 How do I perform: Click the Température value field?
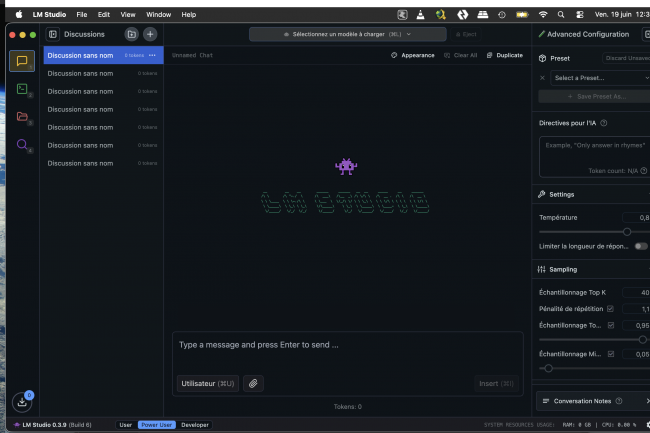(636, 218)
